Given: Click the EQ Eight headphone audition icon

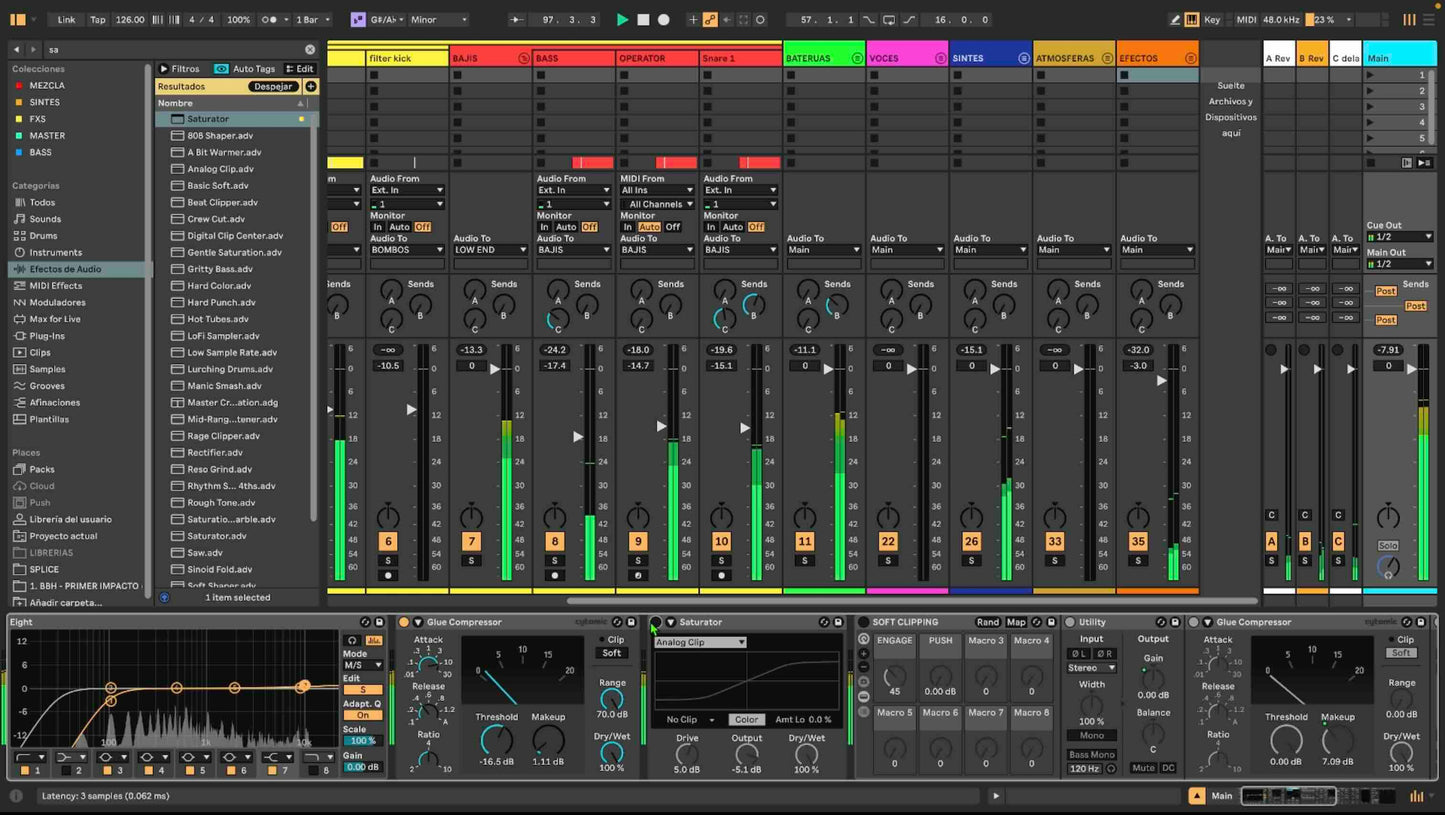Looking at the screenshot, I should [x=352, y=640].
